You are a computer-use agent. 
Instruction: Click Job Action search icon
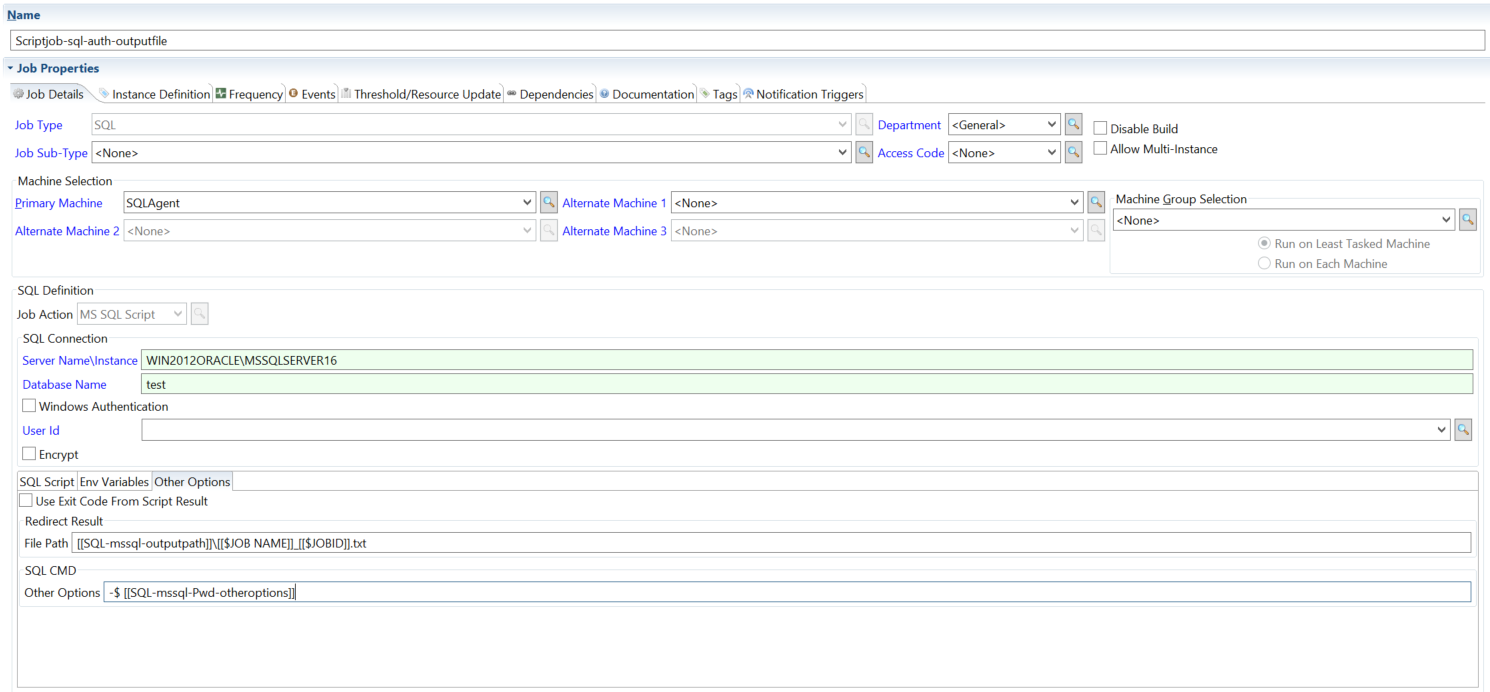click(200, 314)
